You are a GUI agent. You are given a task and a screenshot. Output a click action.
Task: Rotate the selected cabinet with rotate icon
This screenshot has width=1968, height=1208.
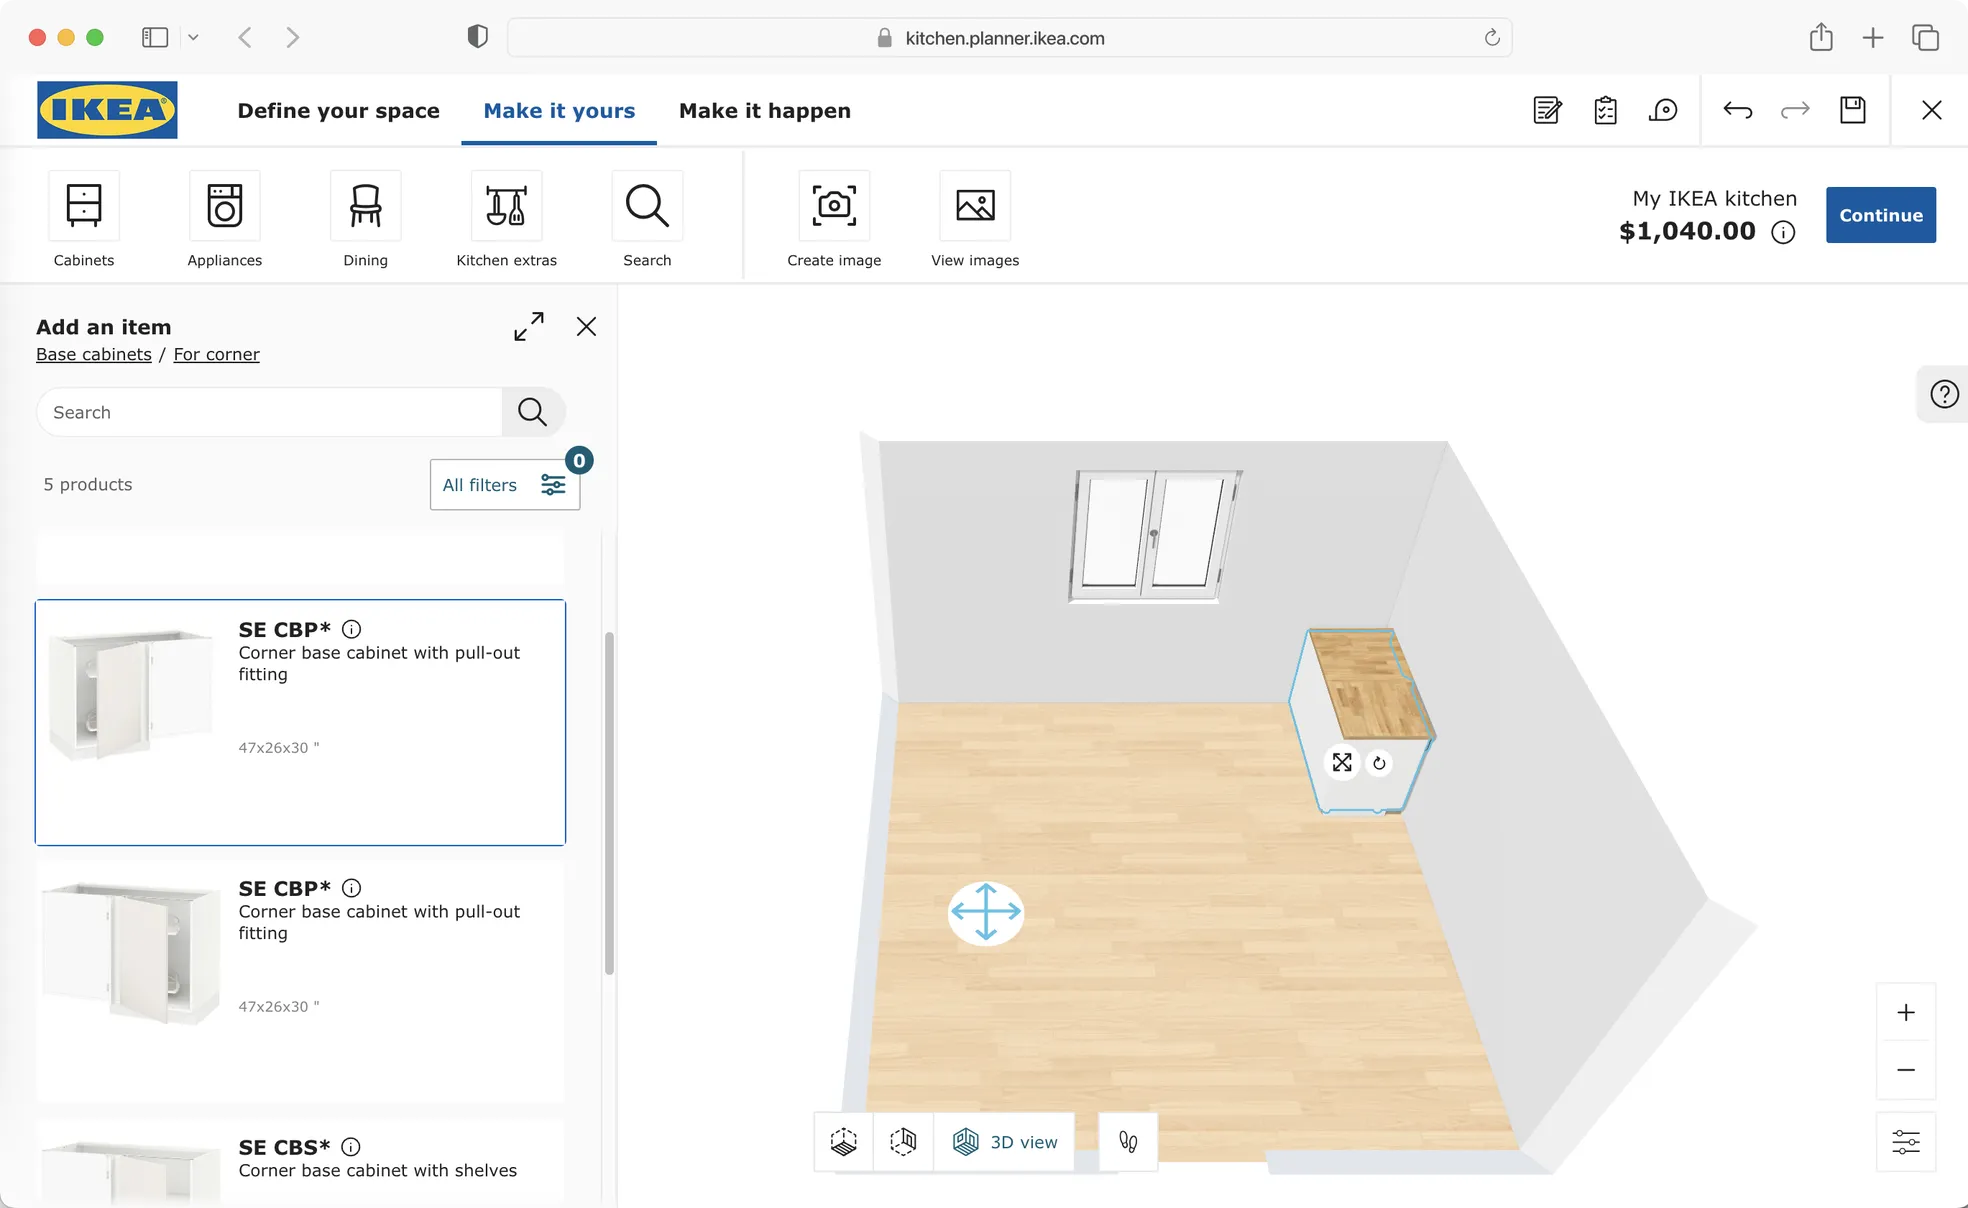click(x=1379, y=763)
